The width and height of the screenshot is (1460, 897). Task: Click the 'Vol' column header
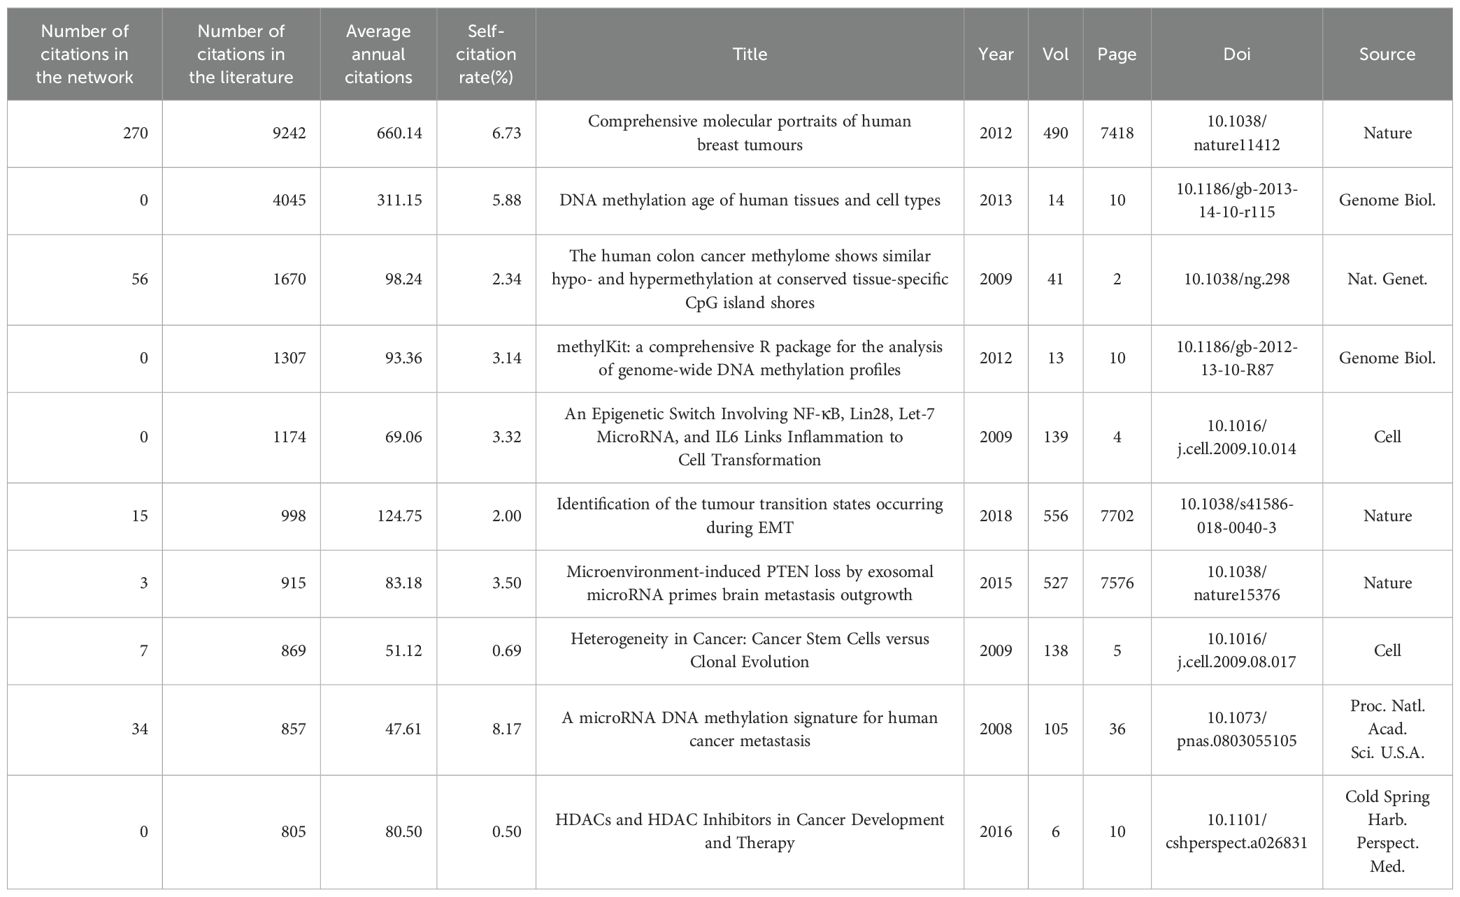click(x=1056, y=54)
